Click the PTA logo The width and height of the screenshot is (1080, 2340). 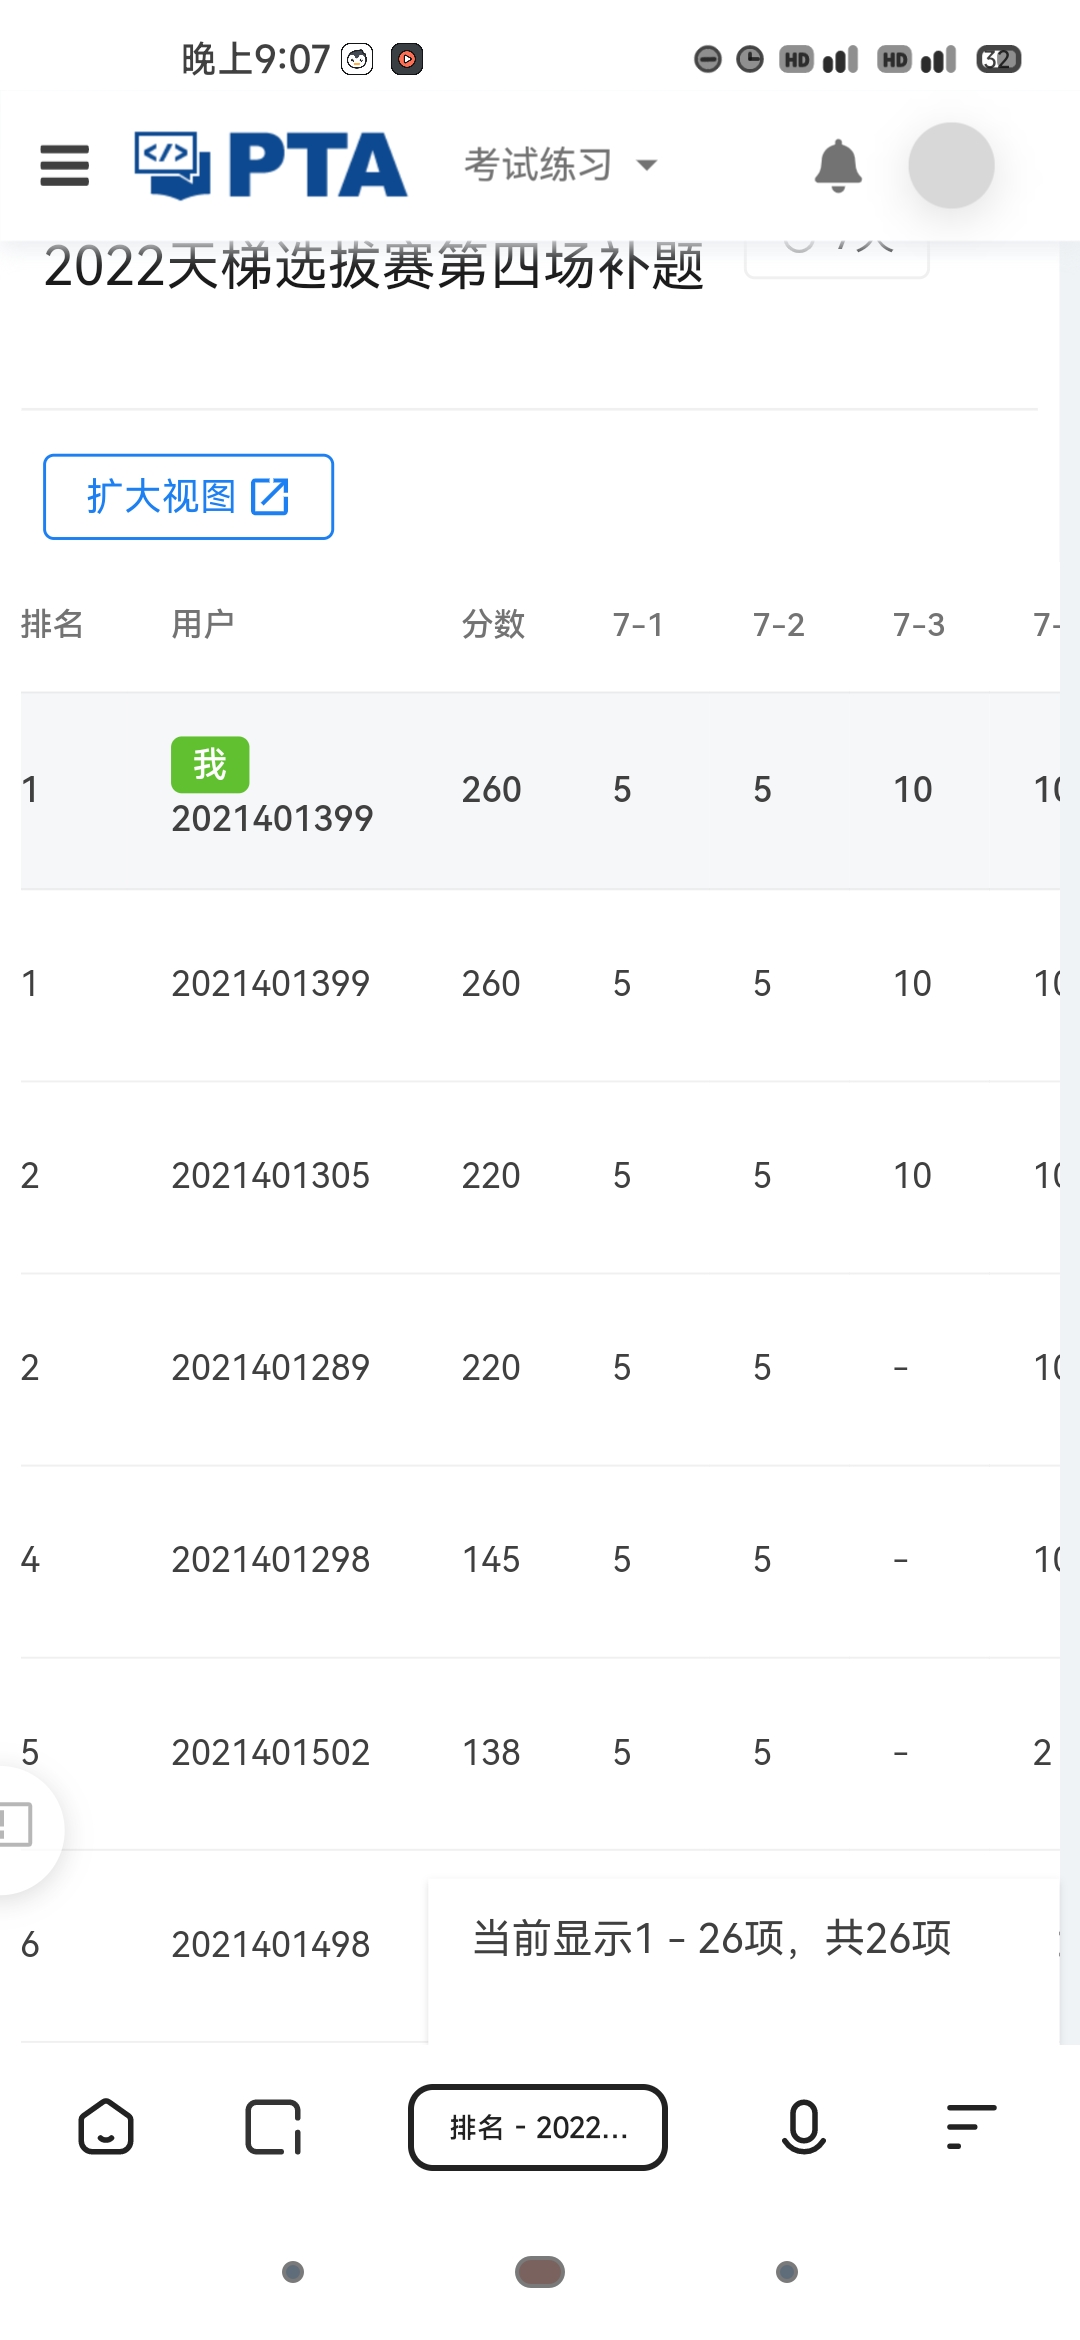tap(271, 165)
